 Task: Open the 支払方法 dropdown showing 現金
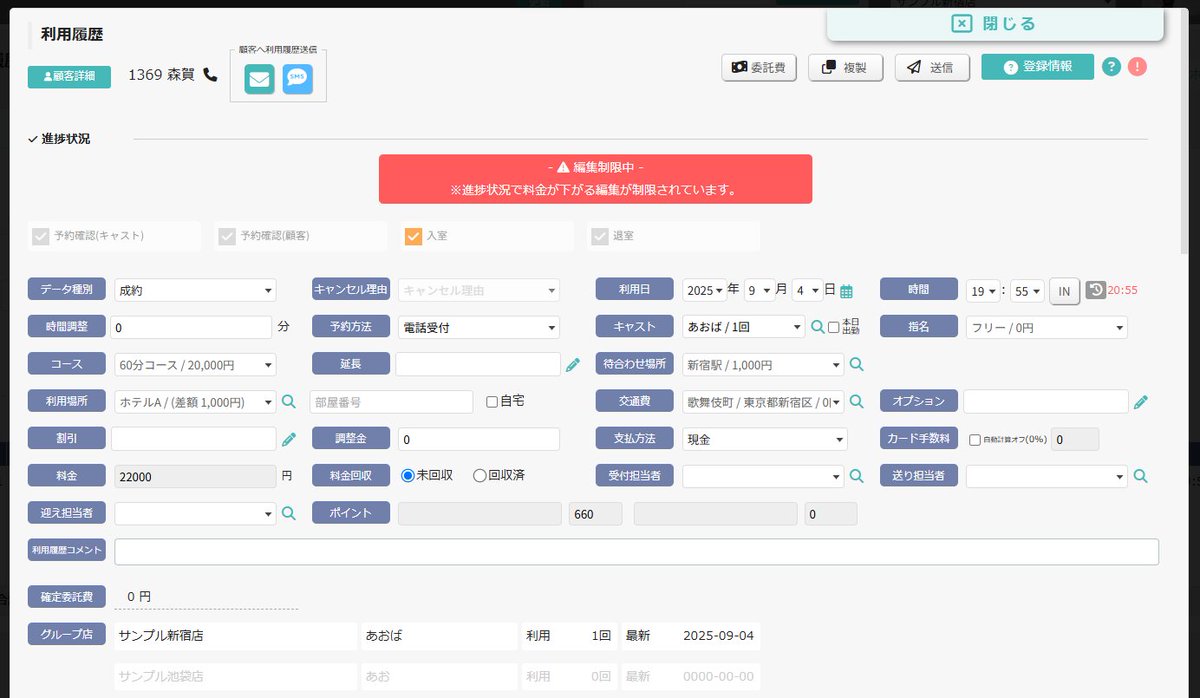[765, 438]
